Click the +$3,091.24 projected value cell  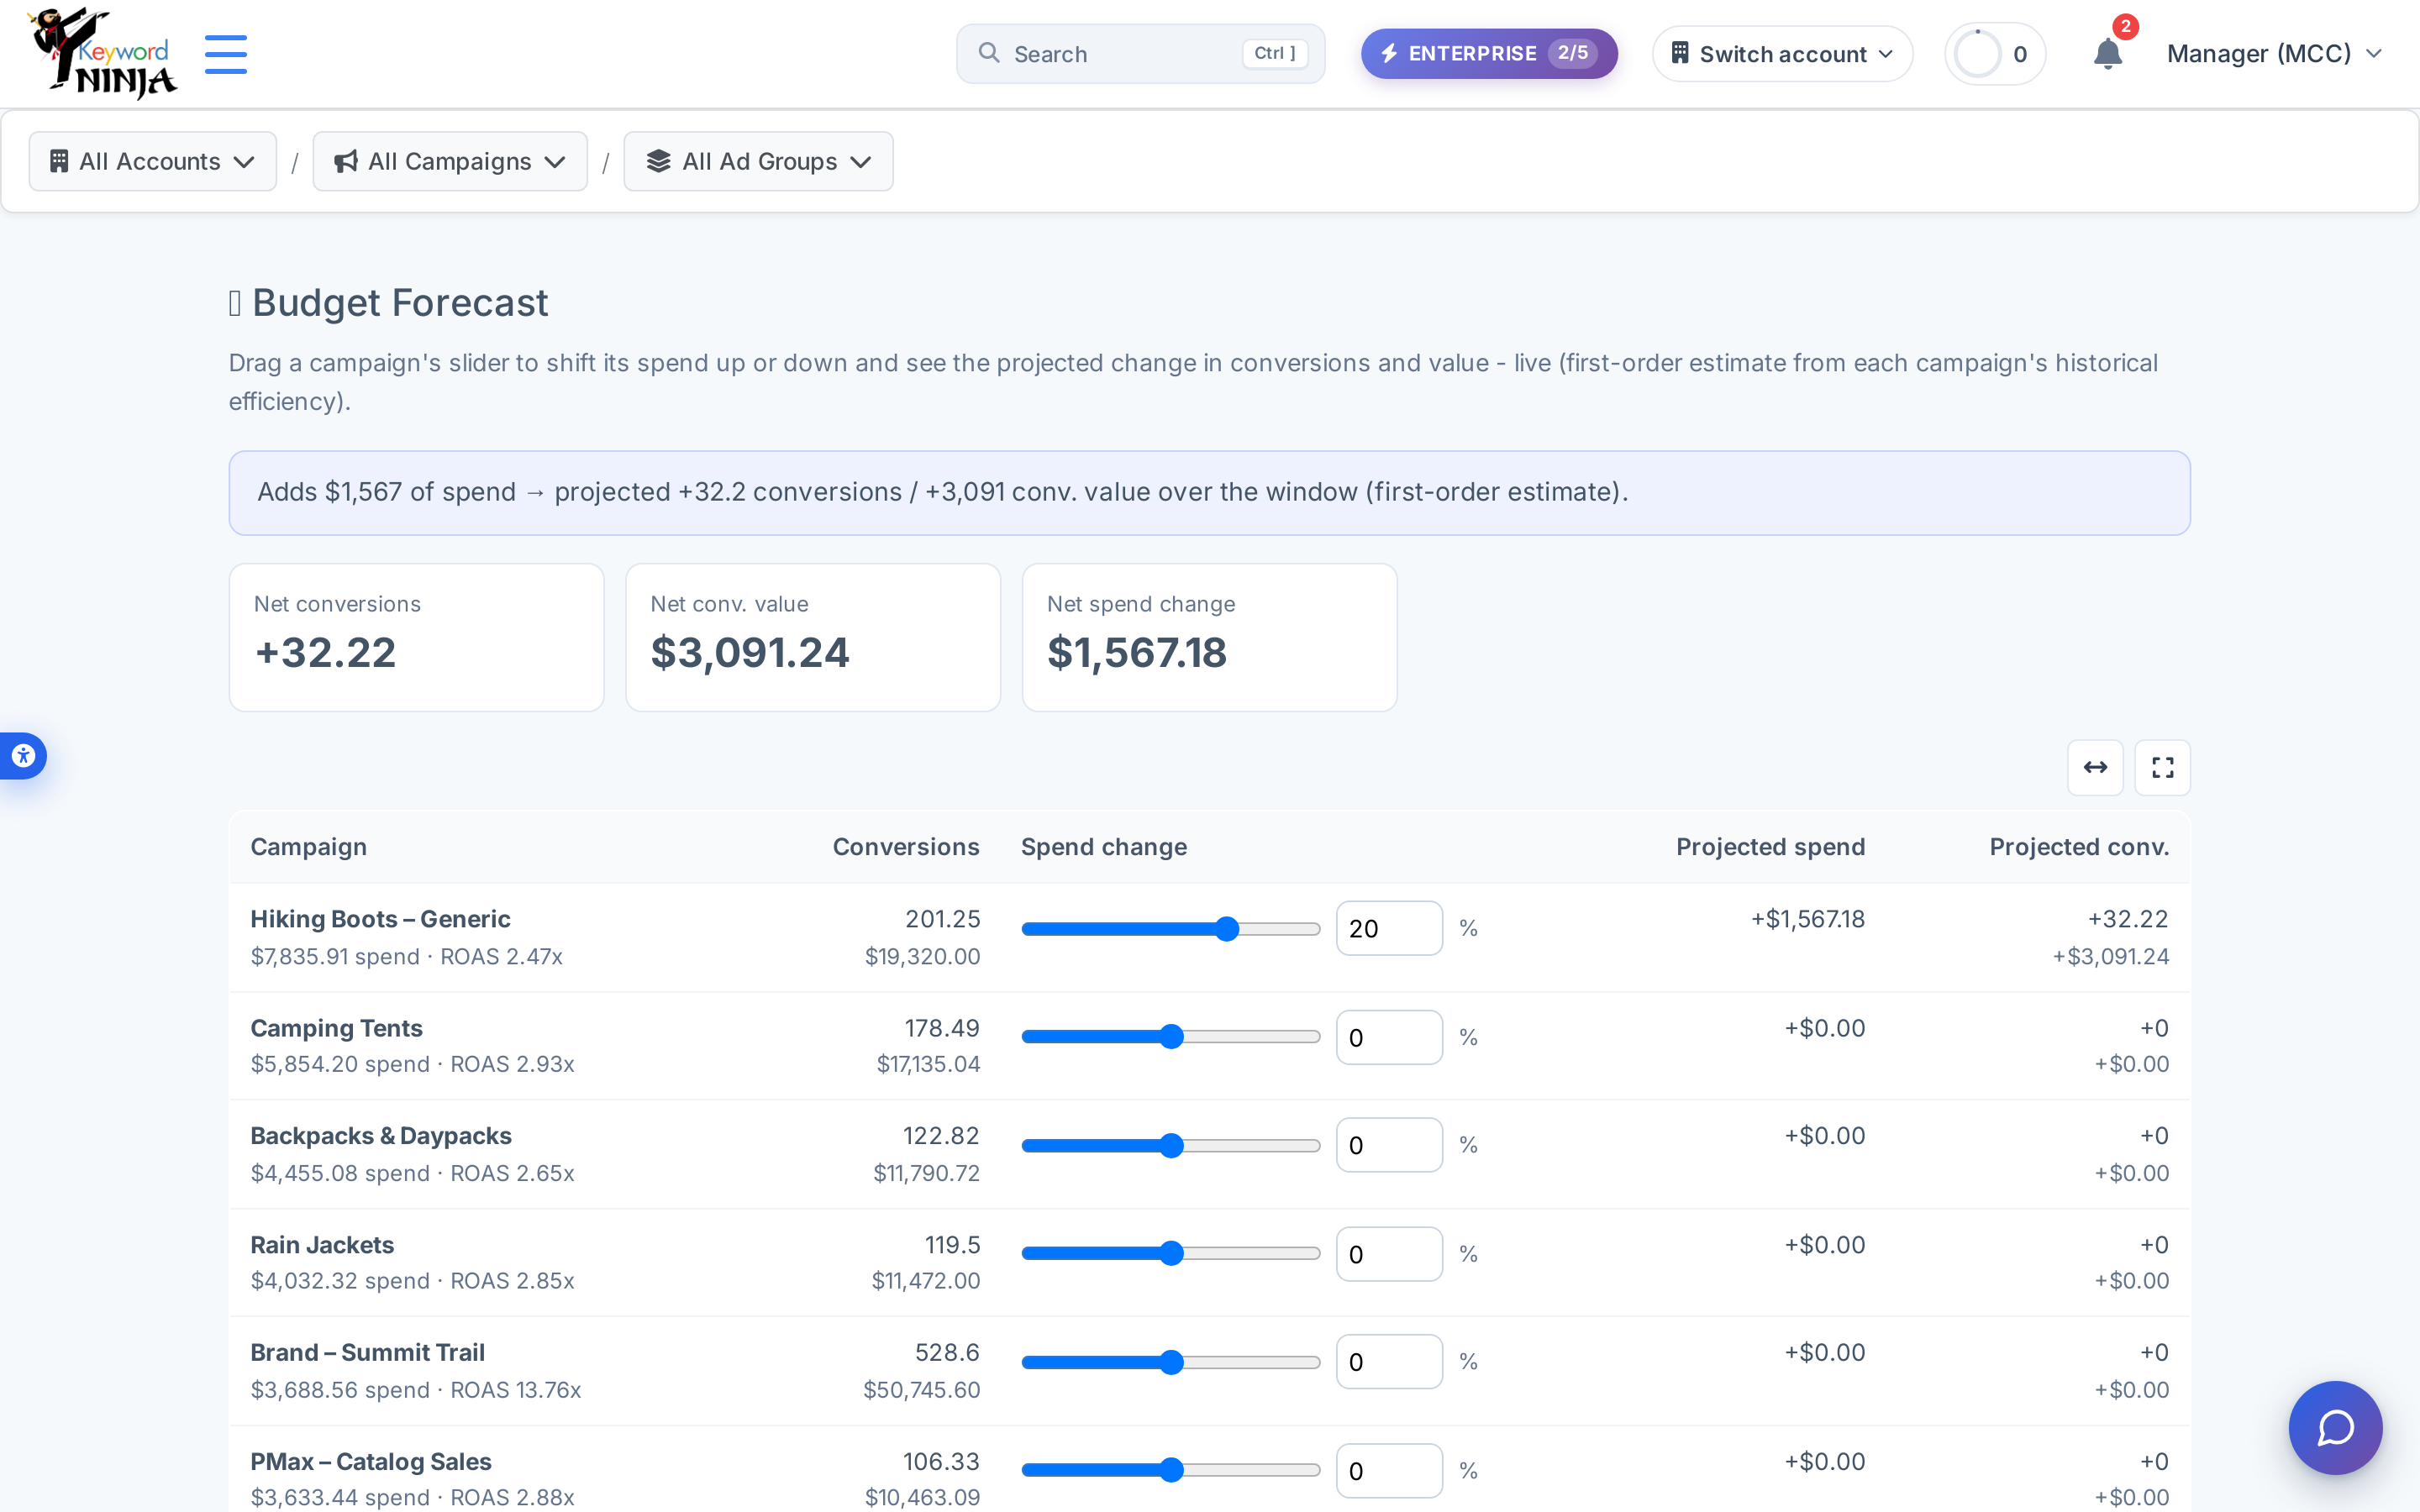pyautogui.click(x=2111, y=957)
